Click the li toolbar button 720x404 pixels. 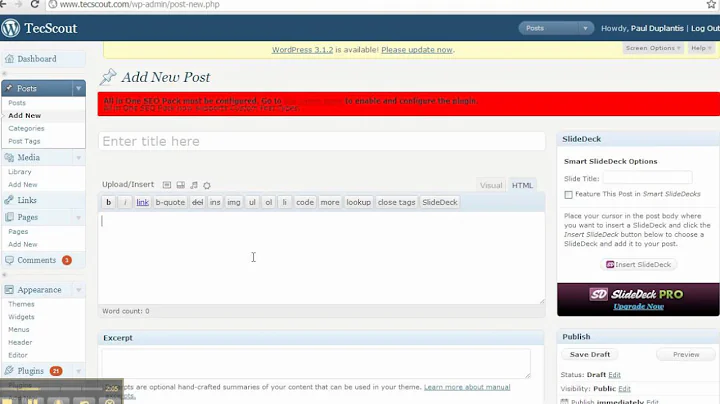pos(285,202)
